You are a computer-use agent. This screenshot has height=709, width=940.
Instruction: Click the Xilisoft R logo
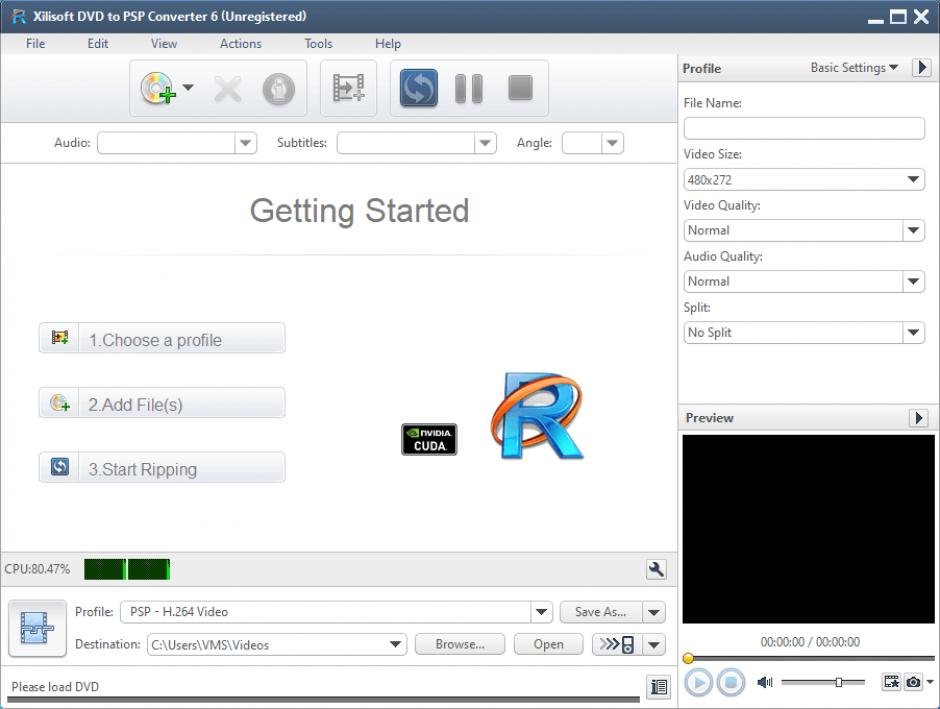537,415
